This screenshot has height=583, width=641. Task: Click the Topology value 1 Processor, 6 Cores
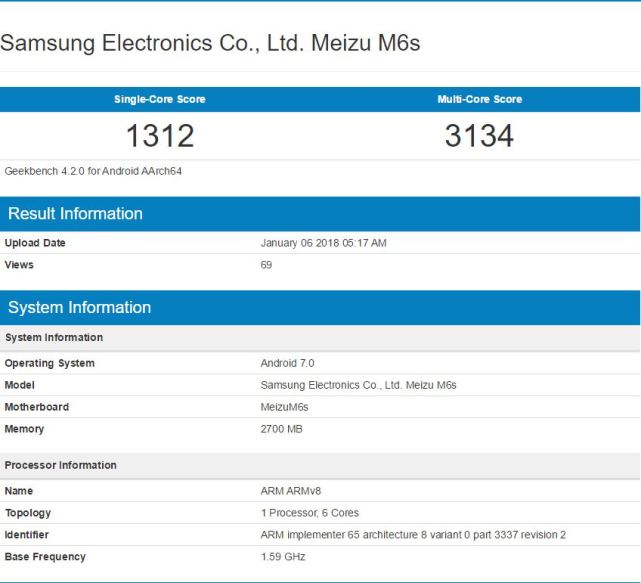tap(310, 513)
